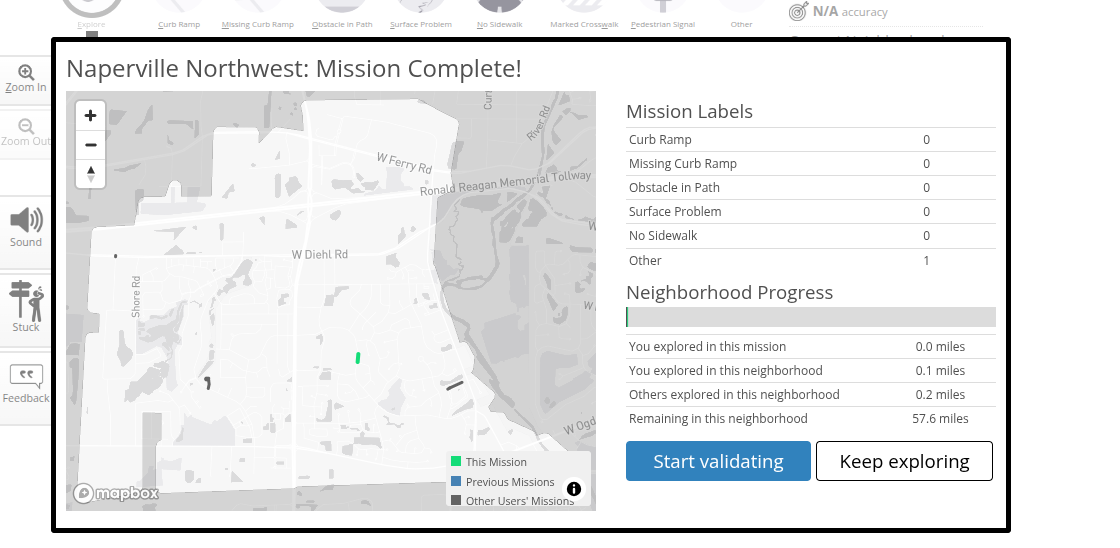The height and width of the screenshot is (548, 1120).
Task: Click the Other row in Mission Labels
Action: (x=810, y=260)
